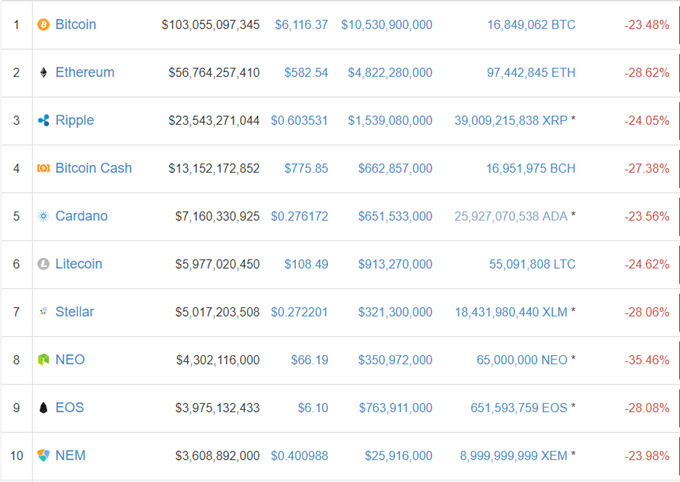Click EOS 24h volume $763,911,000
680x482 pixels.
(x=396, y=408)
